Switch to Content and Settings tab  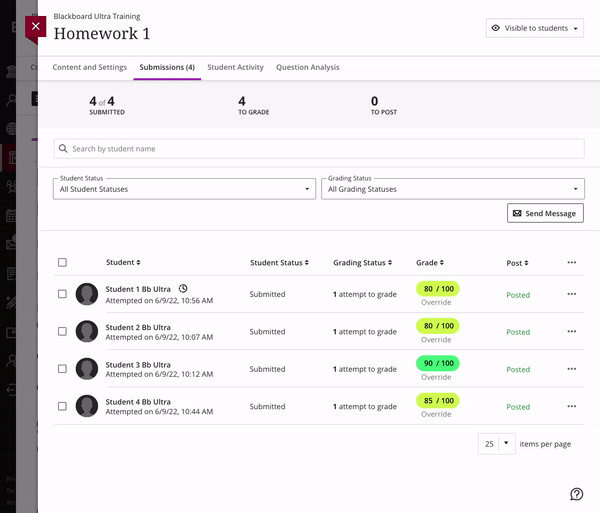tap(90, 67)
